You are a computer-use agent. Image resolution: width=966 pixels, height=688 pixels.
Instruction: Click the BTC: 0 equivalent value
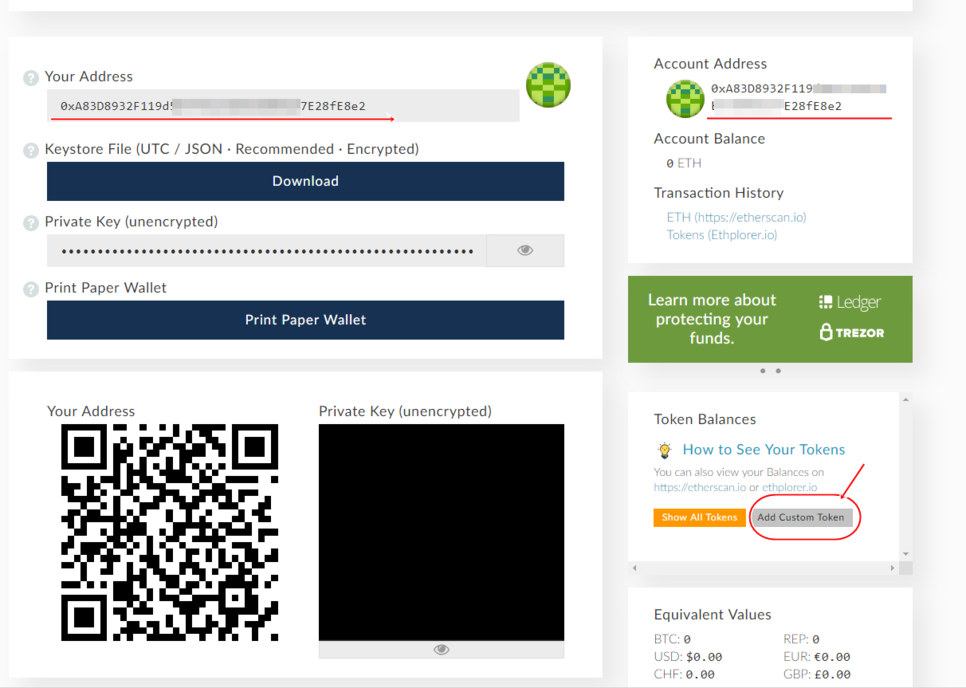tap(672, 639)
